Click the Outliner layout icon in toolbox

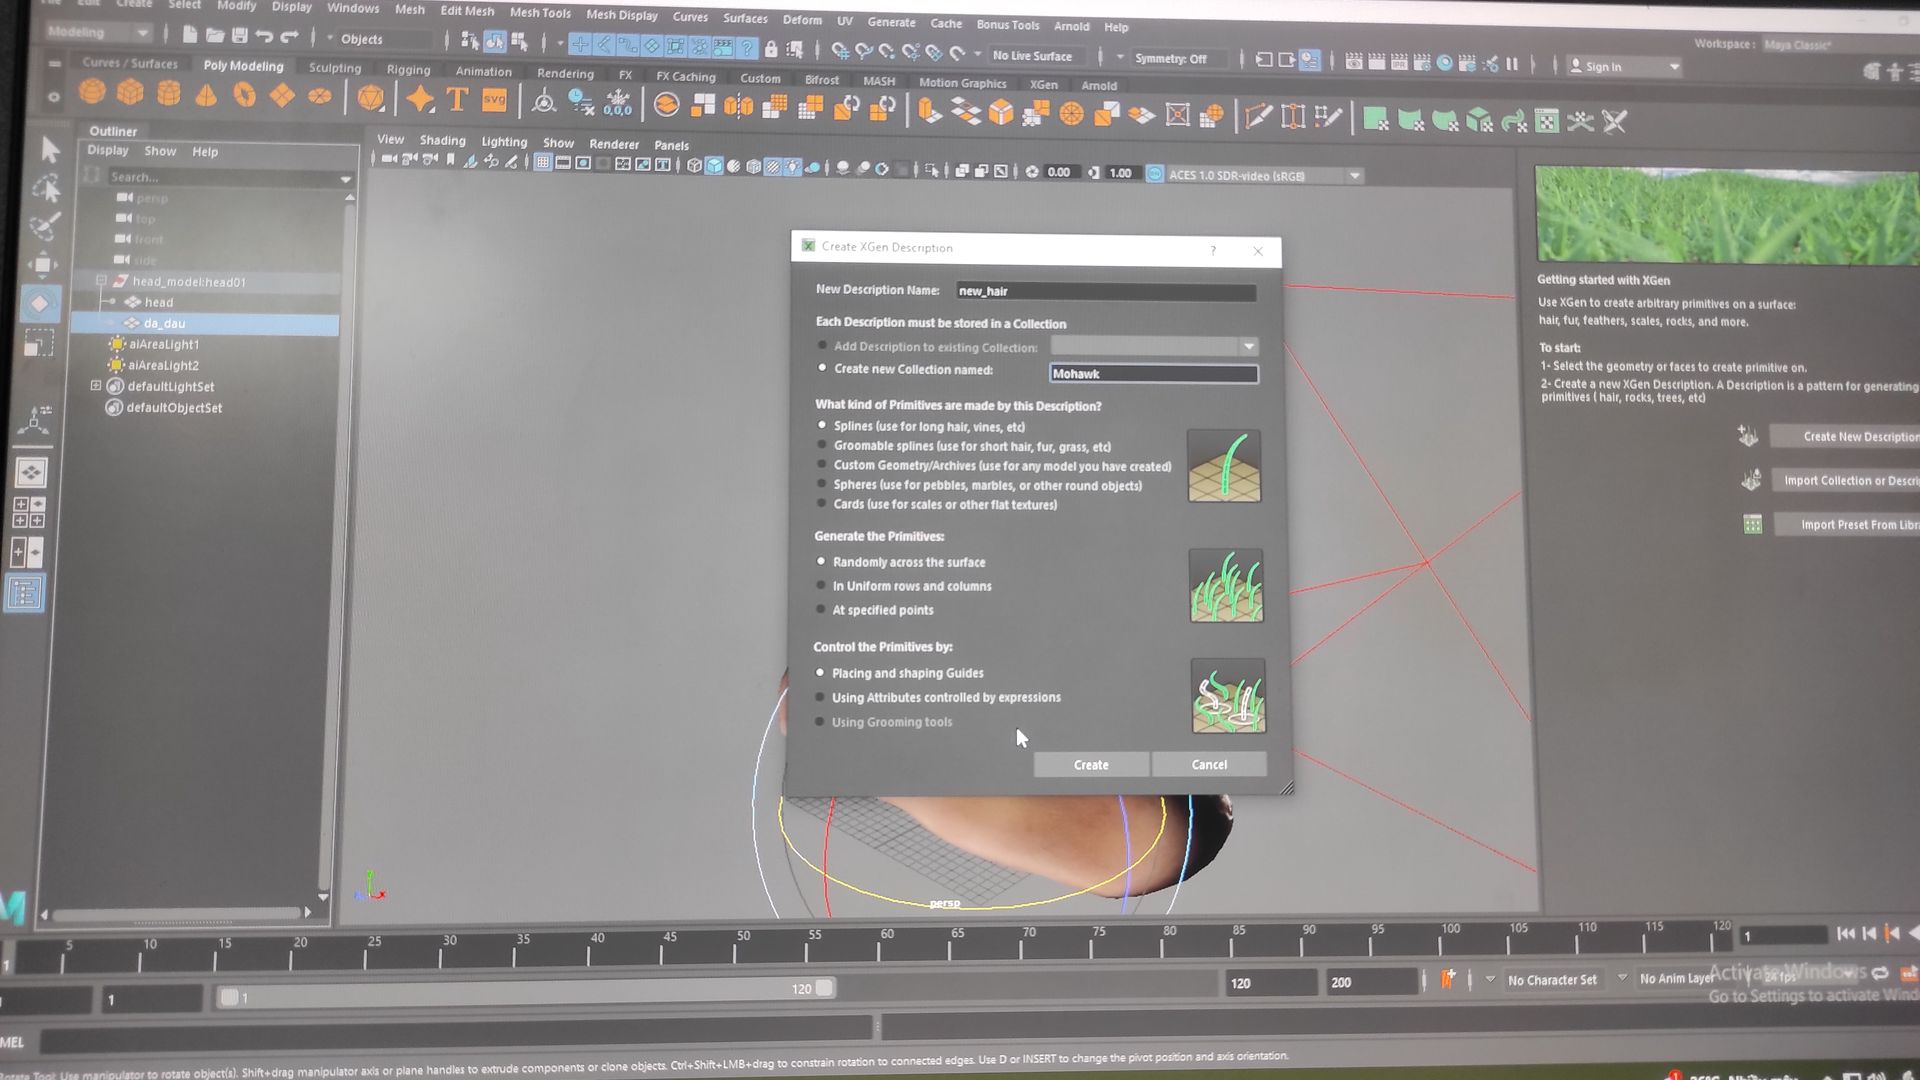coord(25,594)
